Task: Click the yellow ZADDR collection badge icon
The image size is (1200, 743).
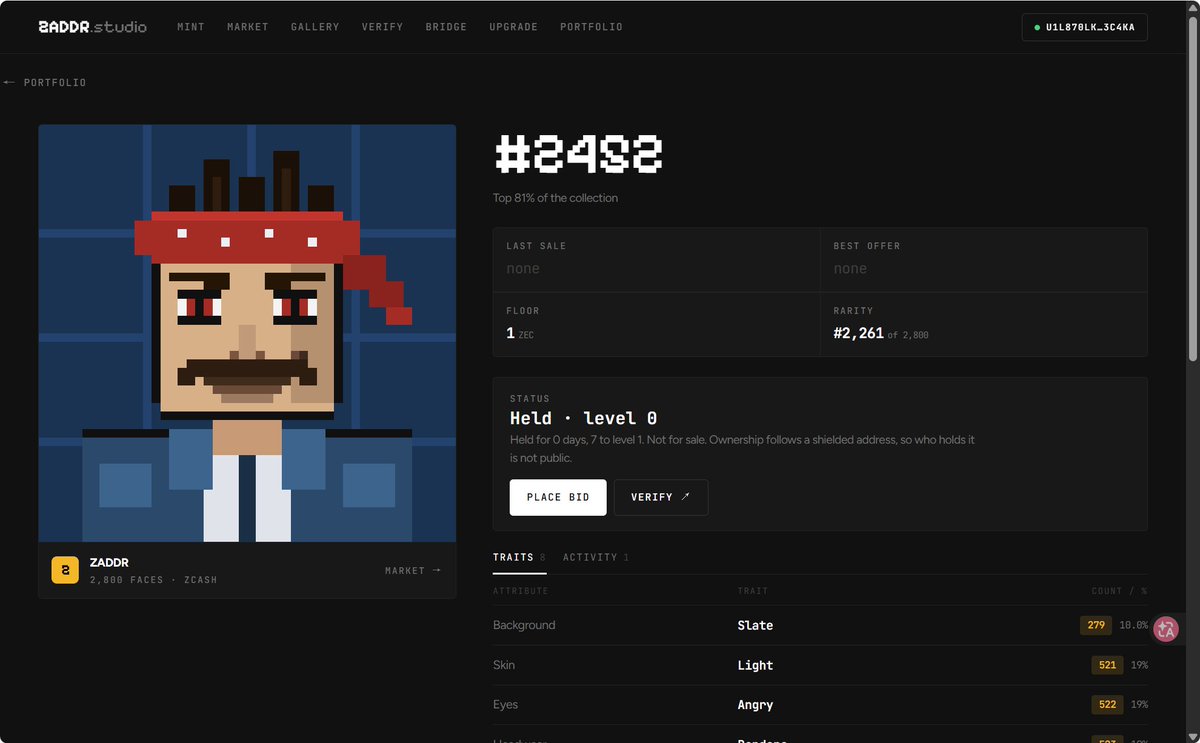Action: pos(65,570)
